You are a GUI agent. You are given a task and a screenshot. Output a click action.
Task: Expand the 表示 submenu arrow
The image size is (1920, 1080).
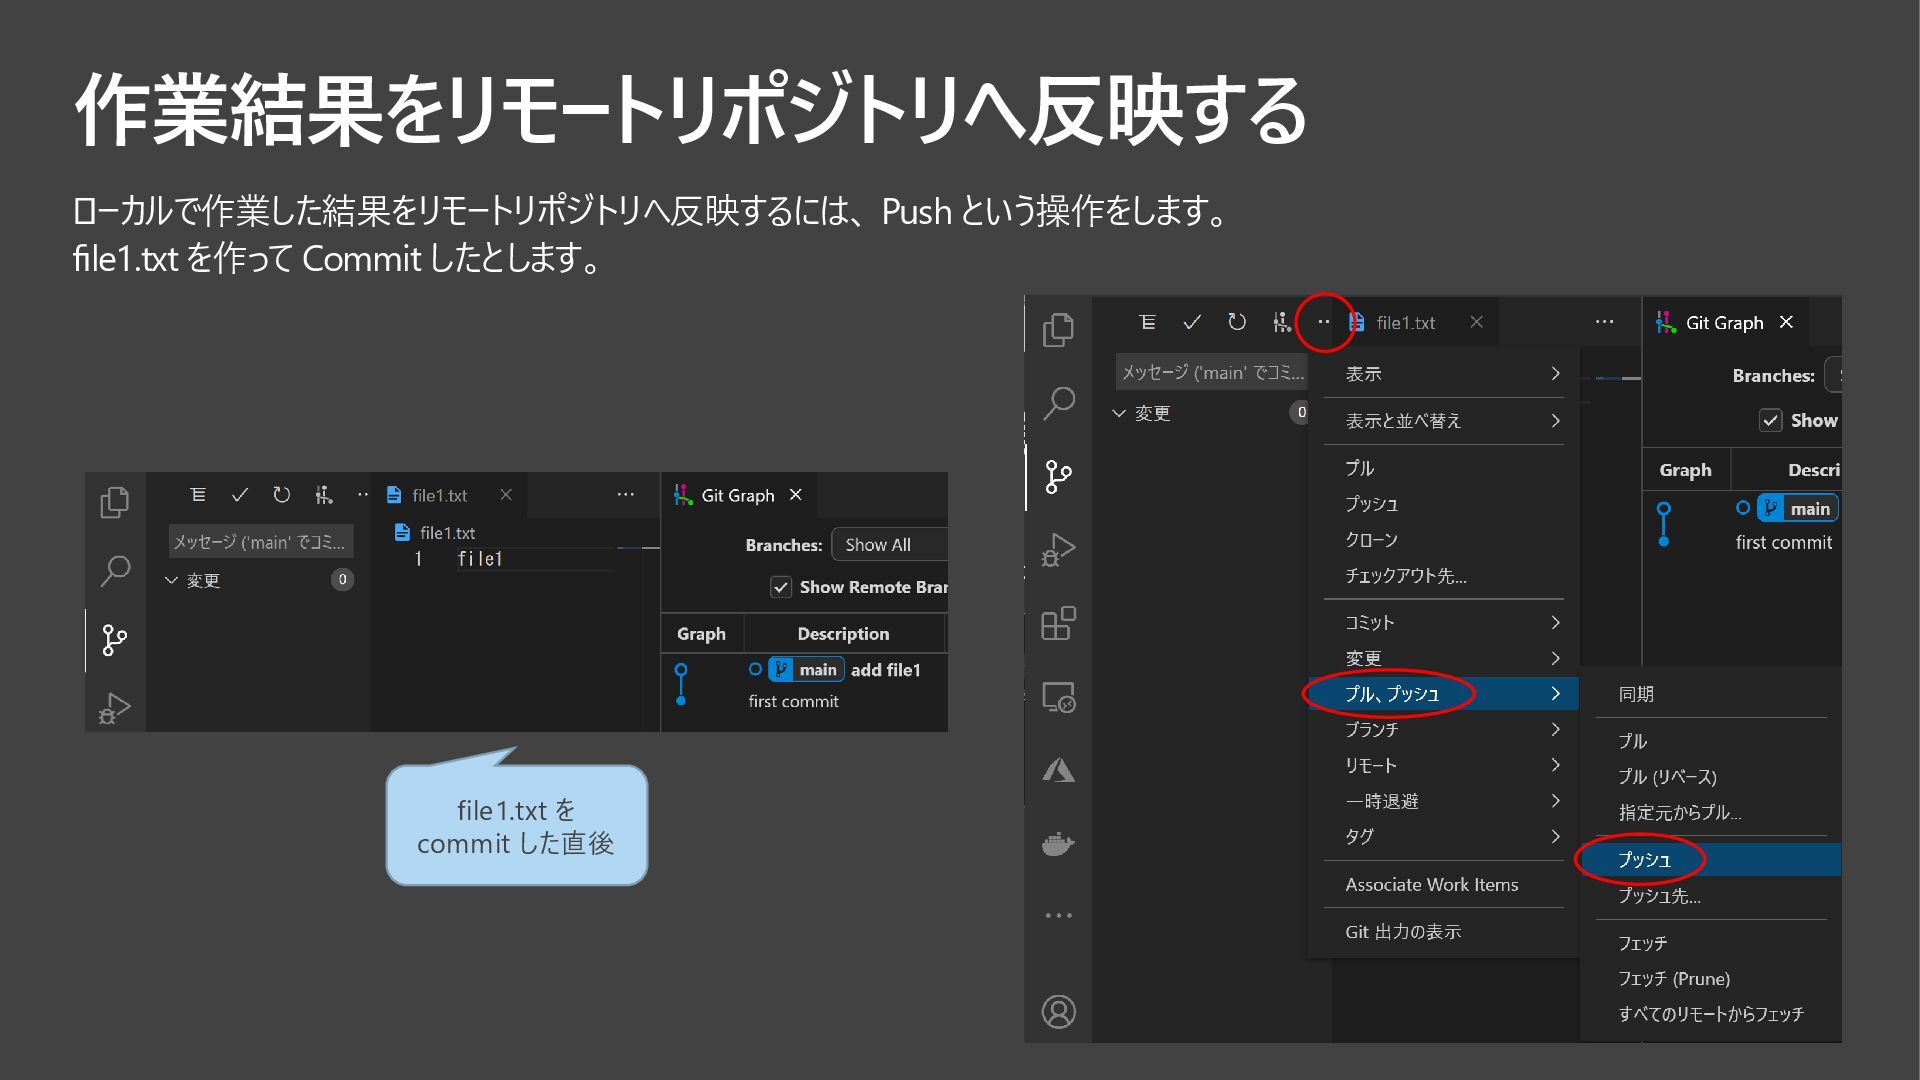(1555, 373)
